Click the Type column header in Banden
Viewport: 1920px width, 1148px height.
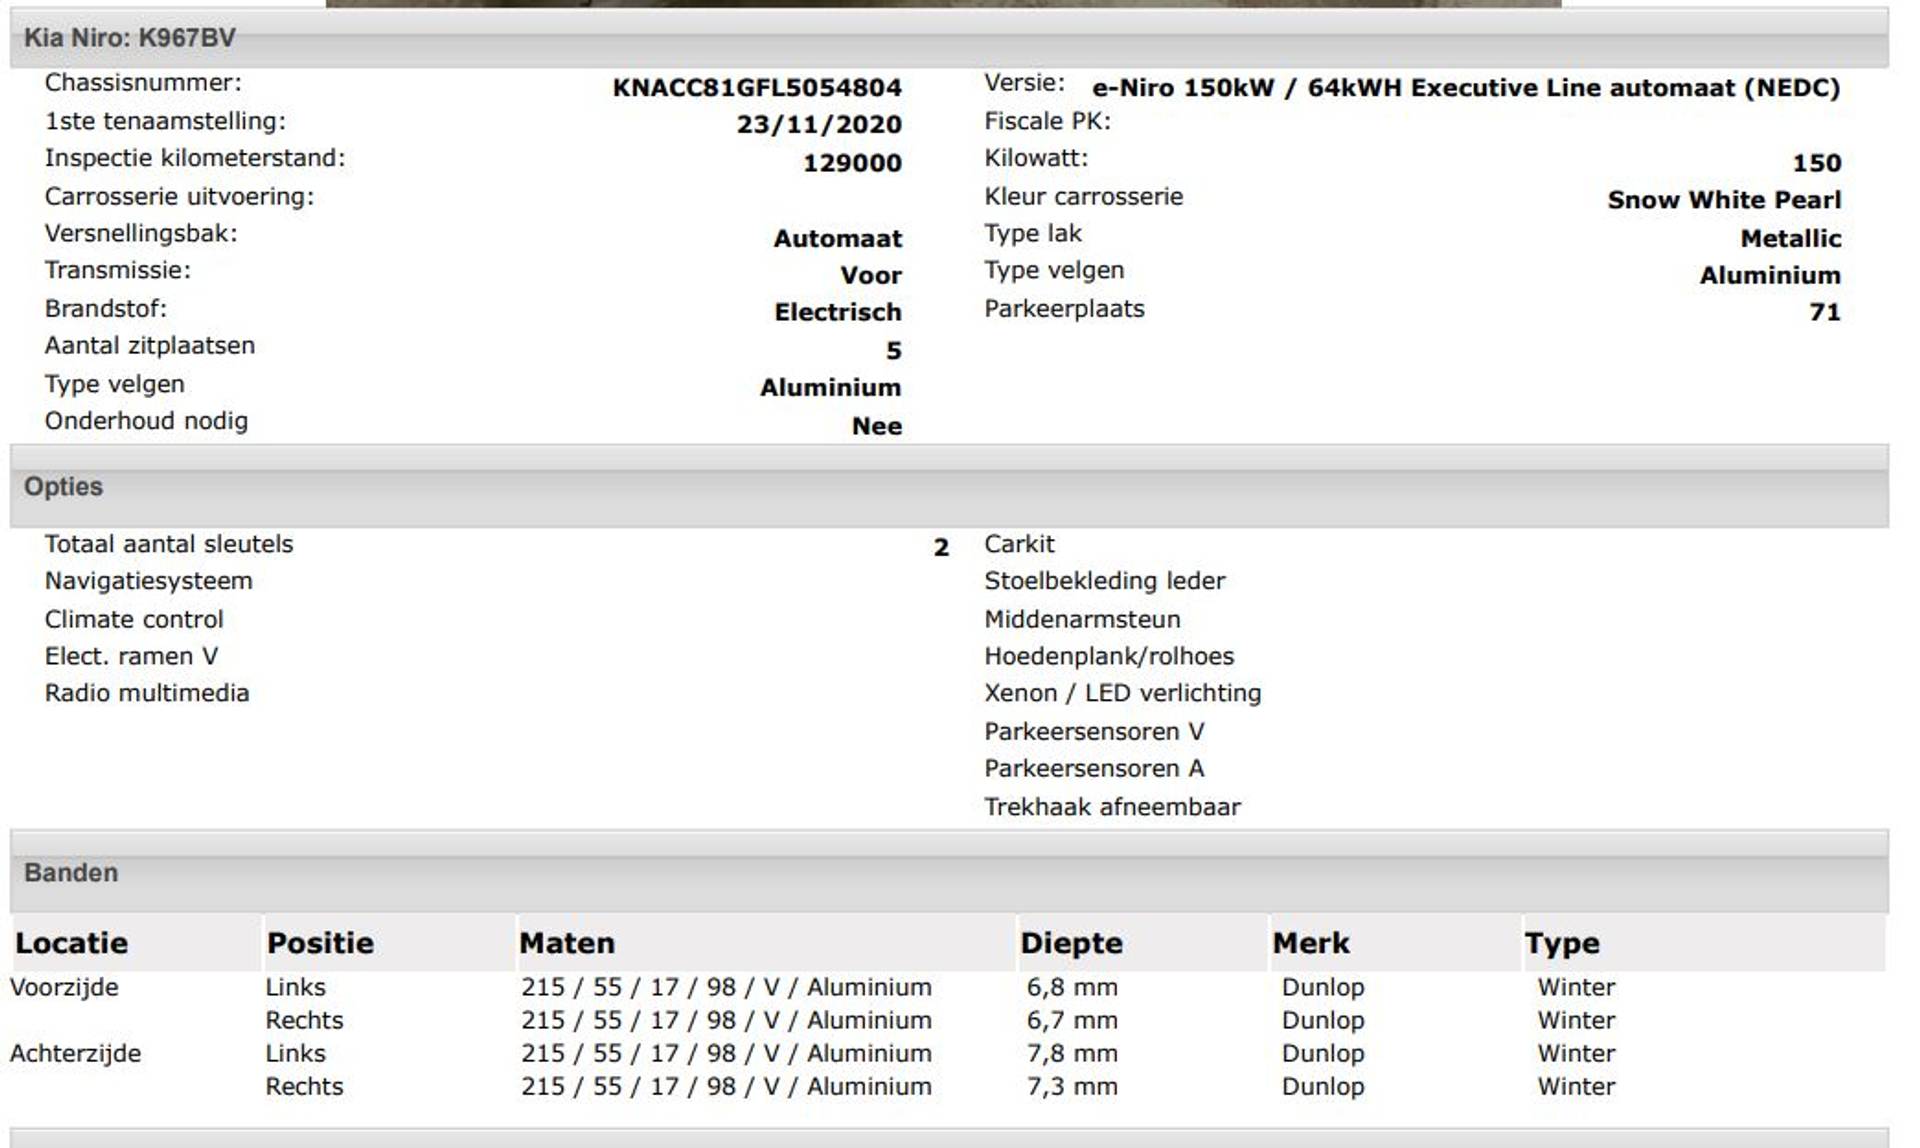pyautogui.click(x=1562, y=943)
